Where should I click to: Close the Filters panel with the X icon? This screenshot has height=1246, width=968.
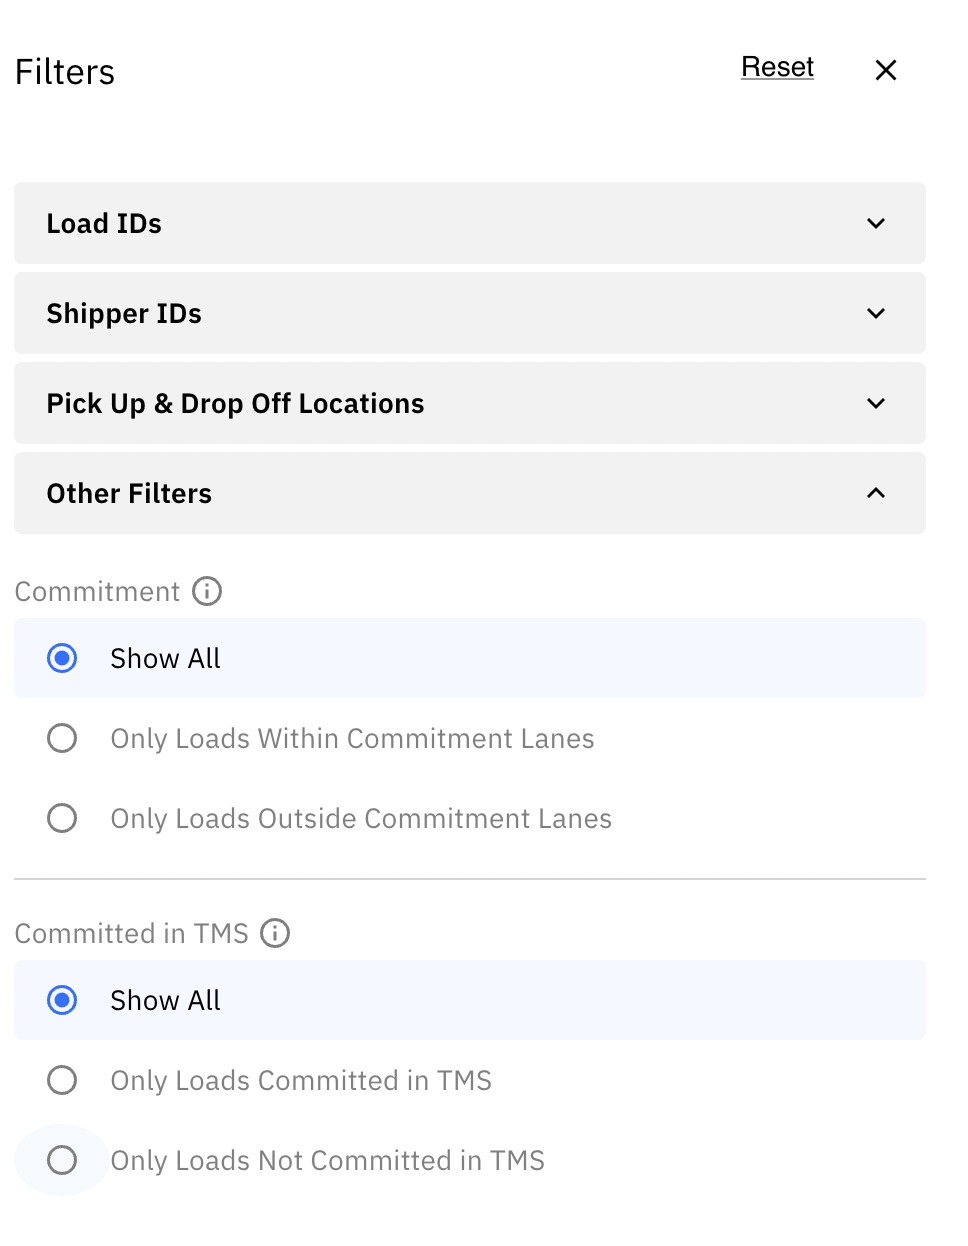point(886,70)
